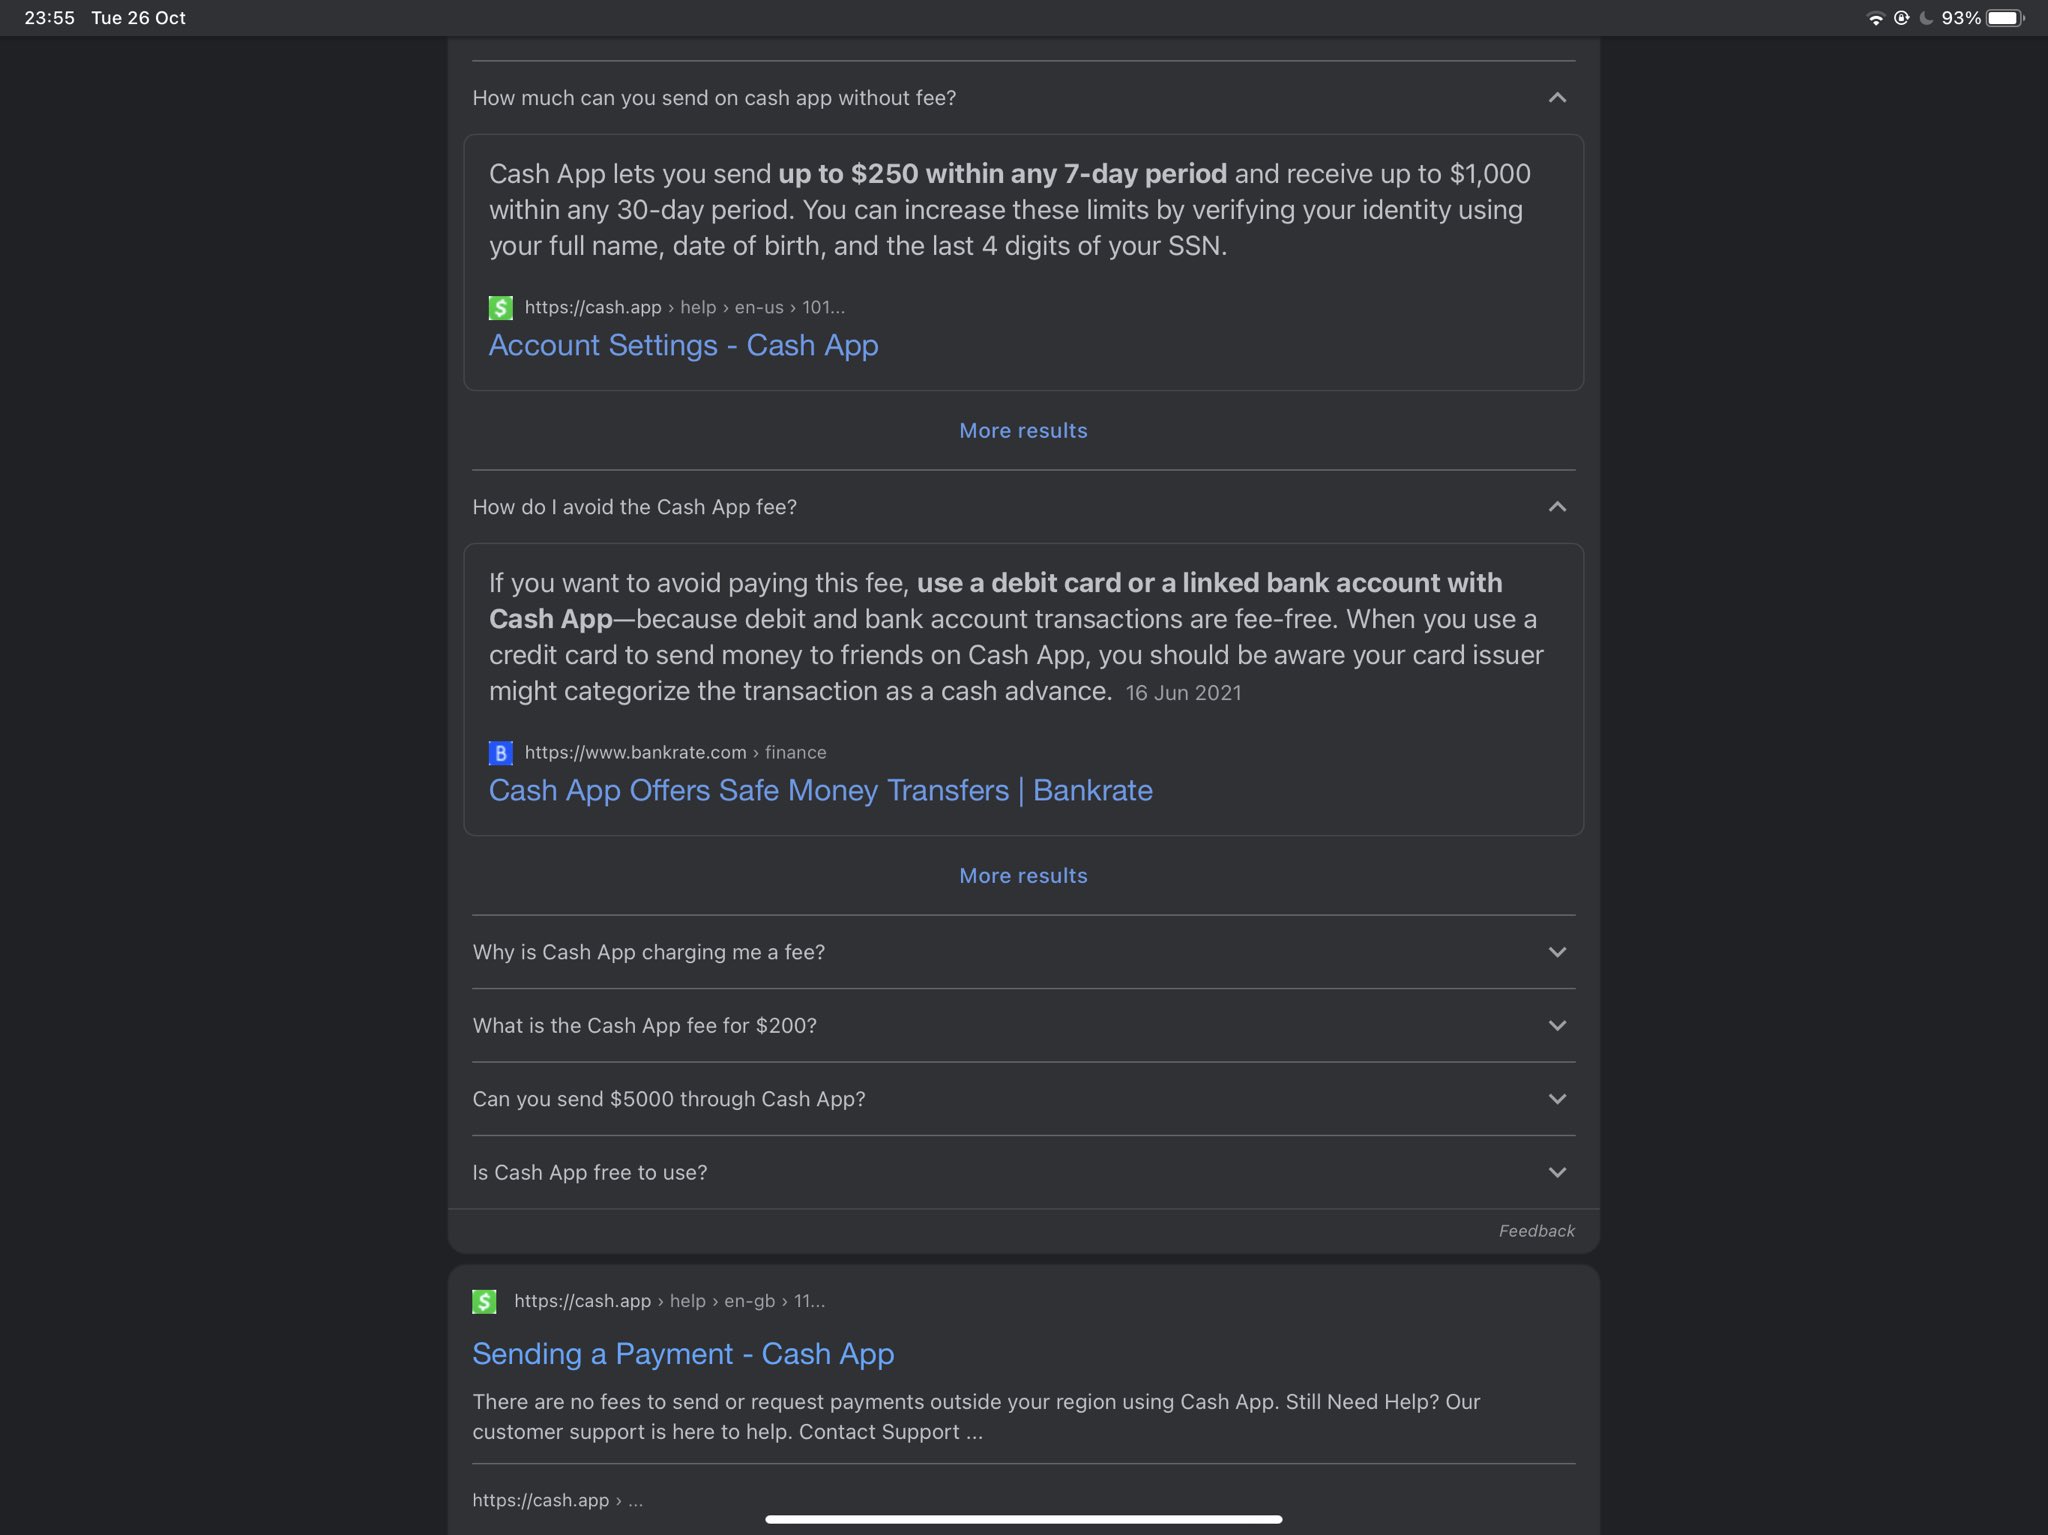Tap the home indicator bar at the bottom

tap(1023, 1519)
